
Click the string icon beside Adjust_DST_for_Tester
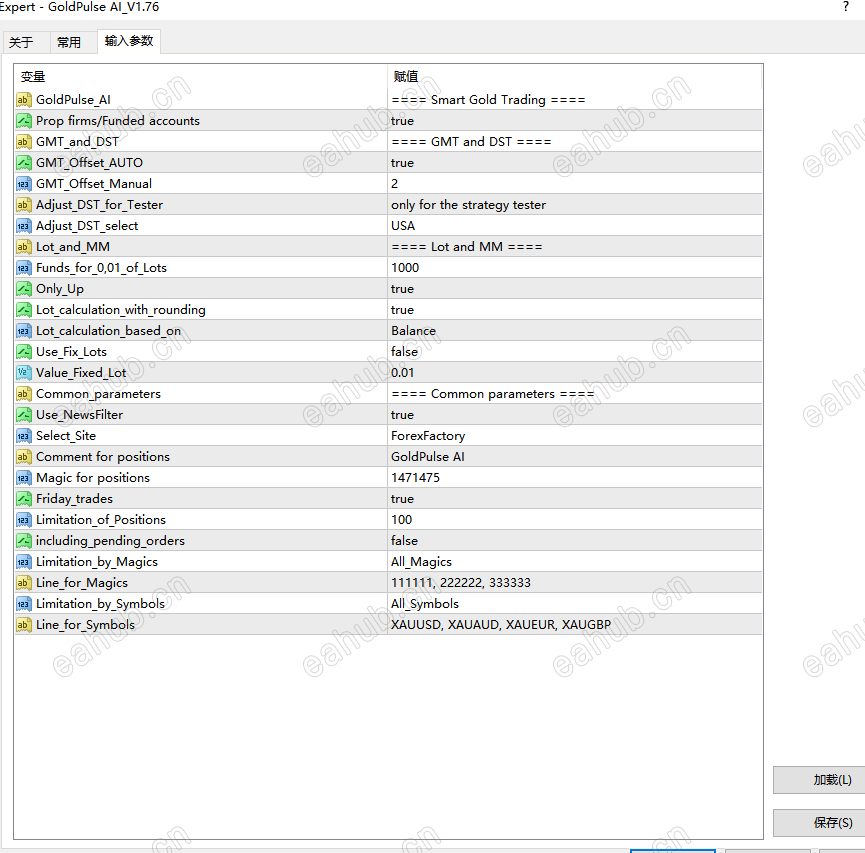pyautogui.click(x=23, y=205)
